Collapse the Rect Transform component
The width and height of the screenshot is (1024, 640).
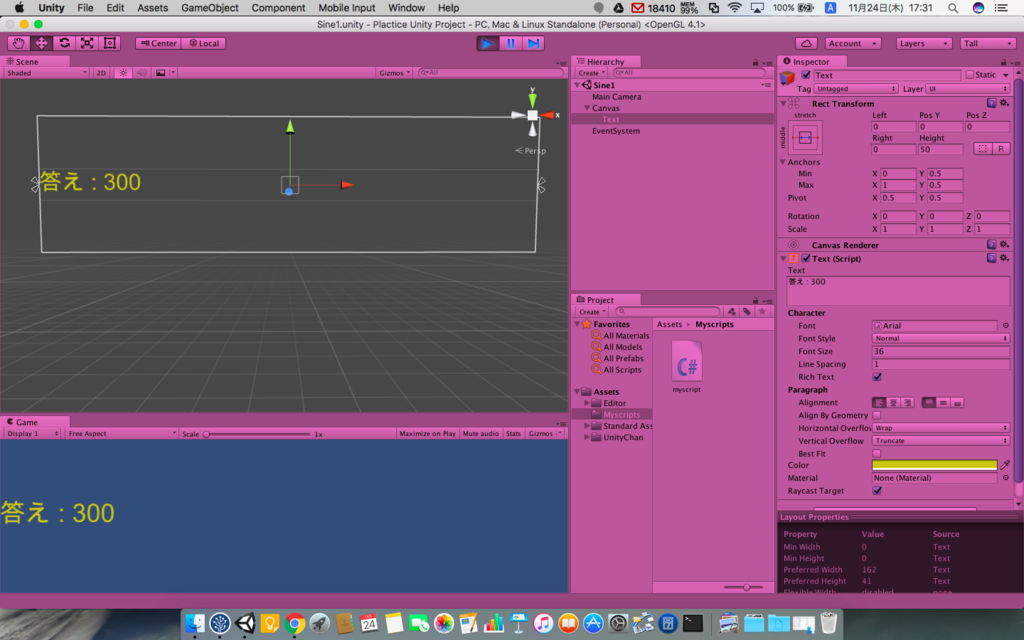pyautogui.click(x=783, y=103)
